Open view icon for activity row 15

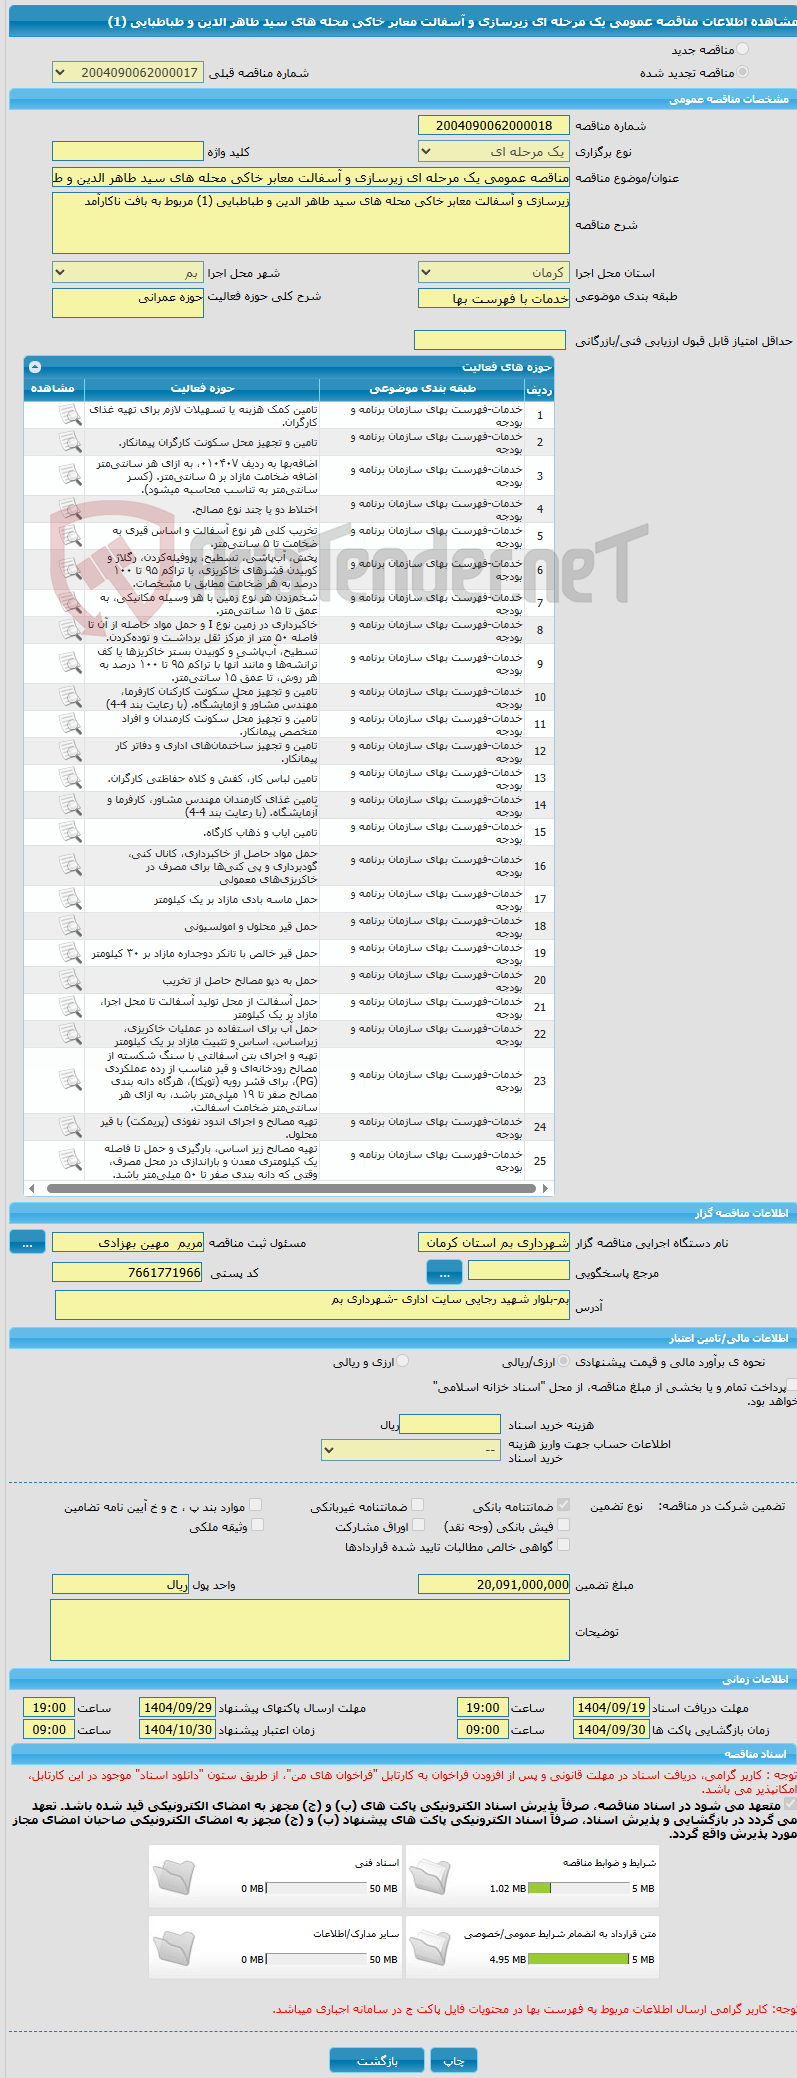pyautogui.click(x=70, y=832)
